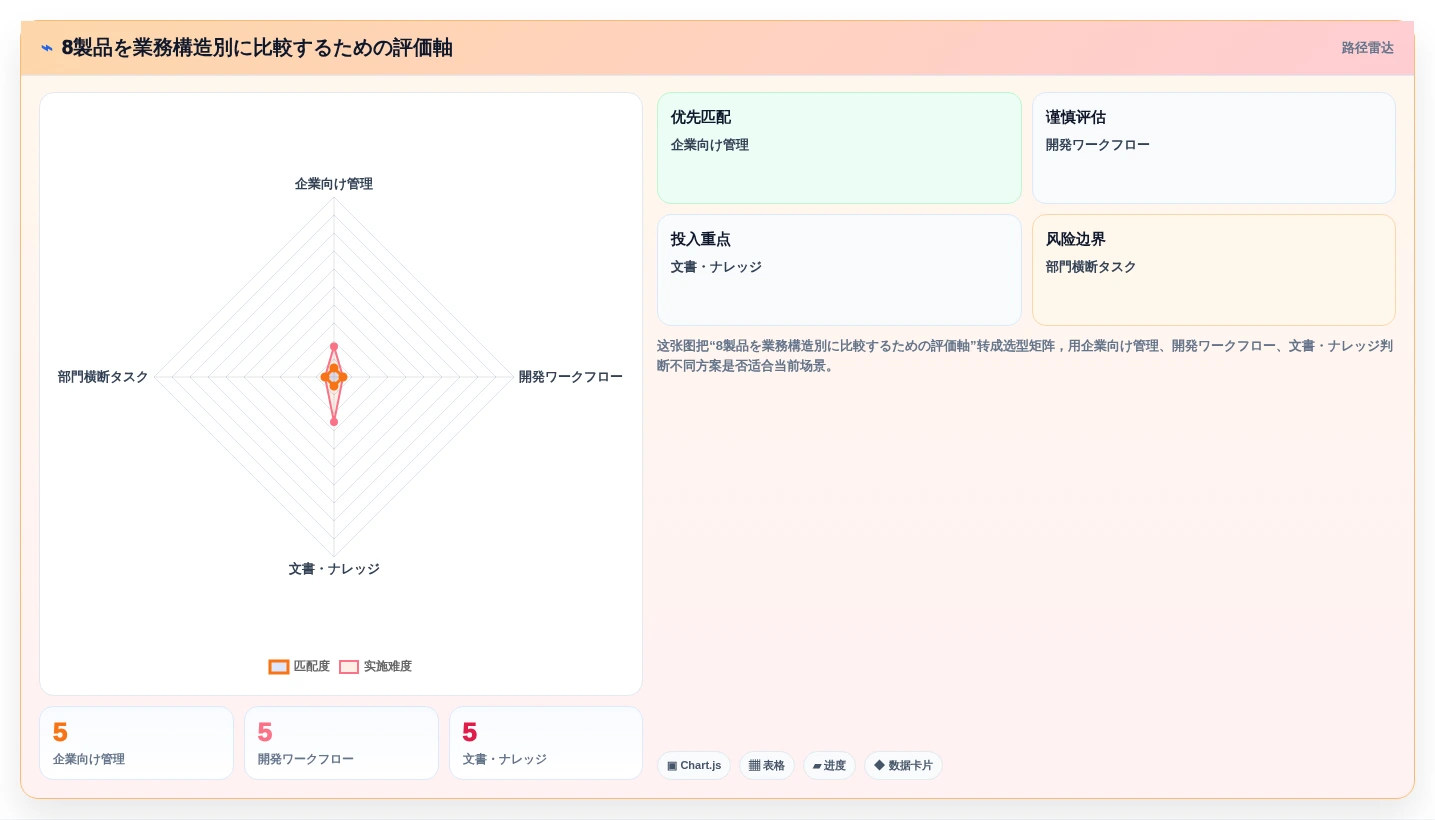Click the Chart.js chip
The height and width of the screenshot is (820, 1435).
(x=694, y=766)
